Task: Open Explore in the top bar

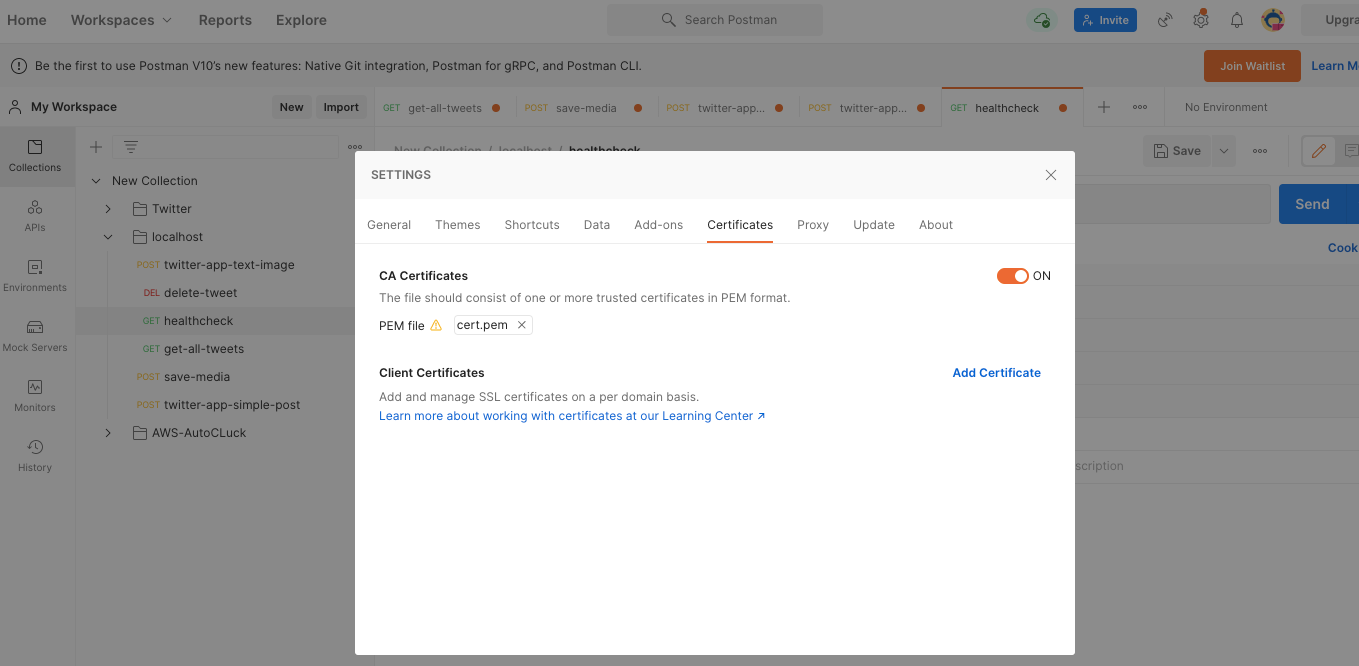Action: [x=301, y=20]
